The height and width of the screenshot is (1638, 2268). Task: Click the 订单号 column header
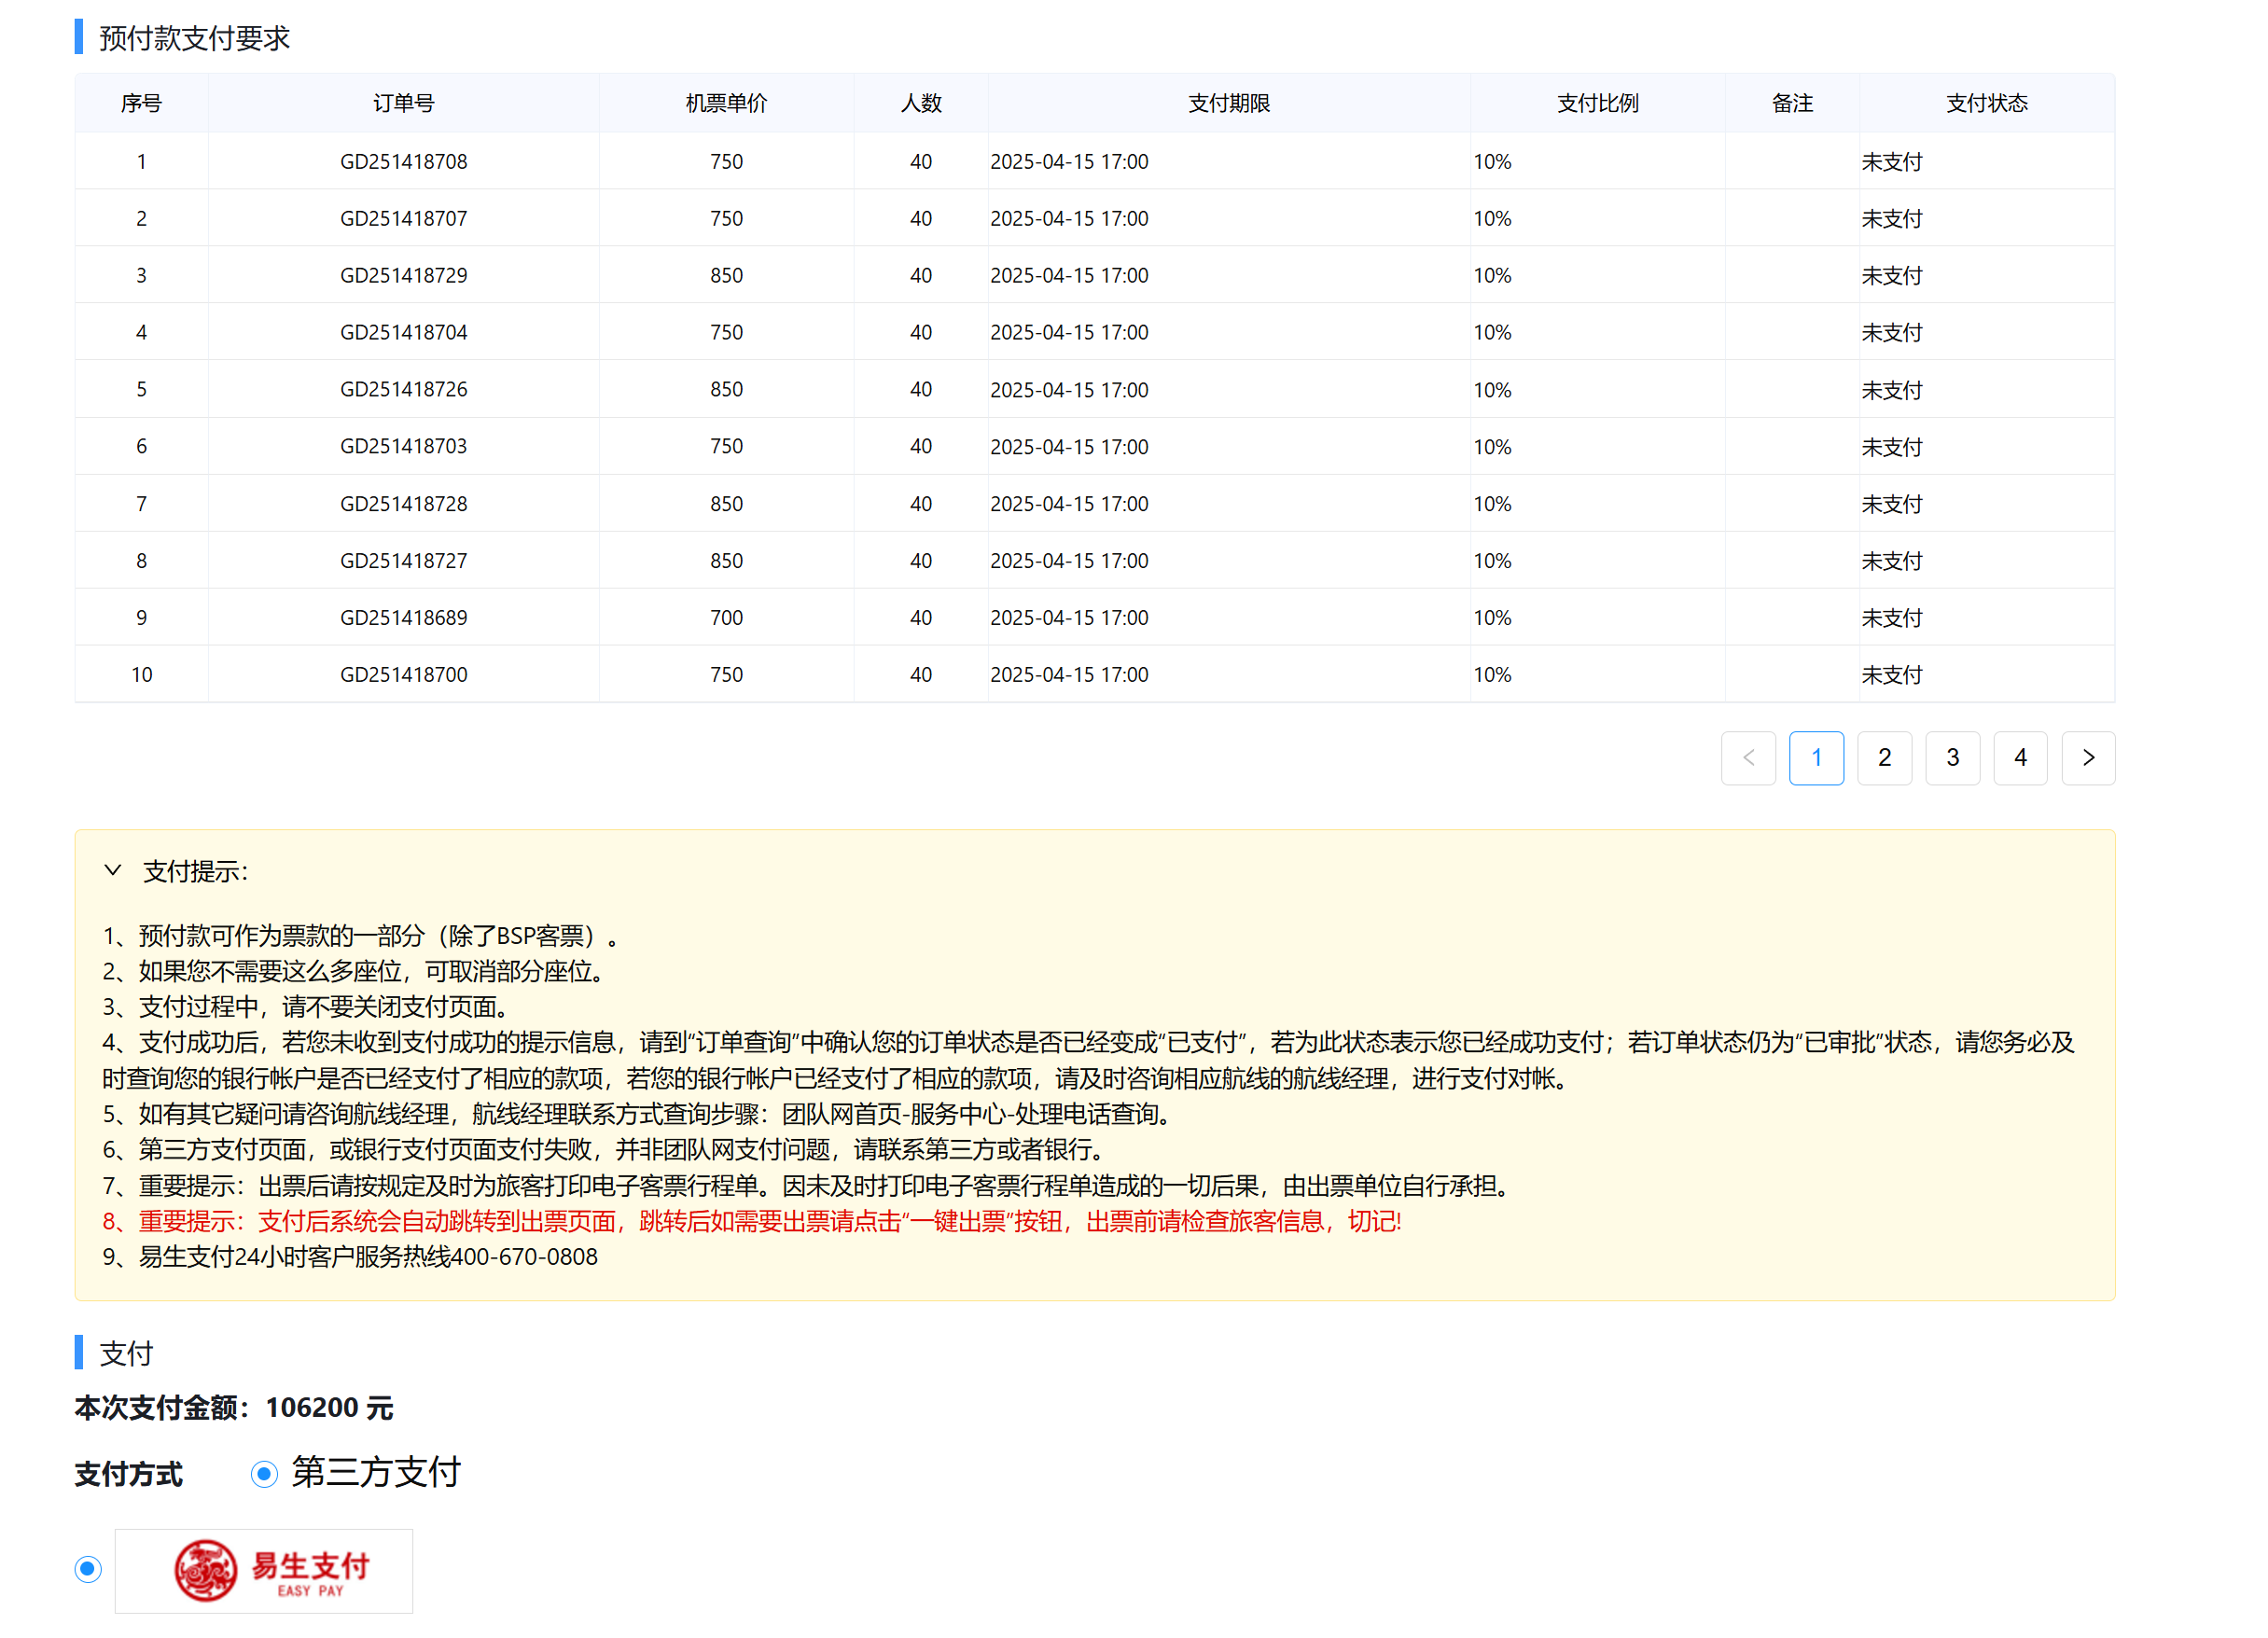403,103
